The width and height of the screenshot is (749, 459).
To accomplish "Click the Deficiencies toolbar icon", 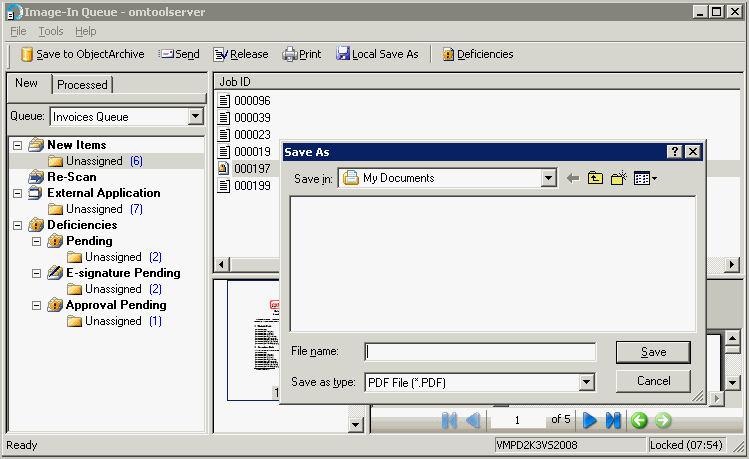I will point(448,54).
